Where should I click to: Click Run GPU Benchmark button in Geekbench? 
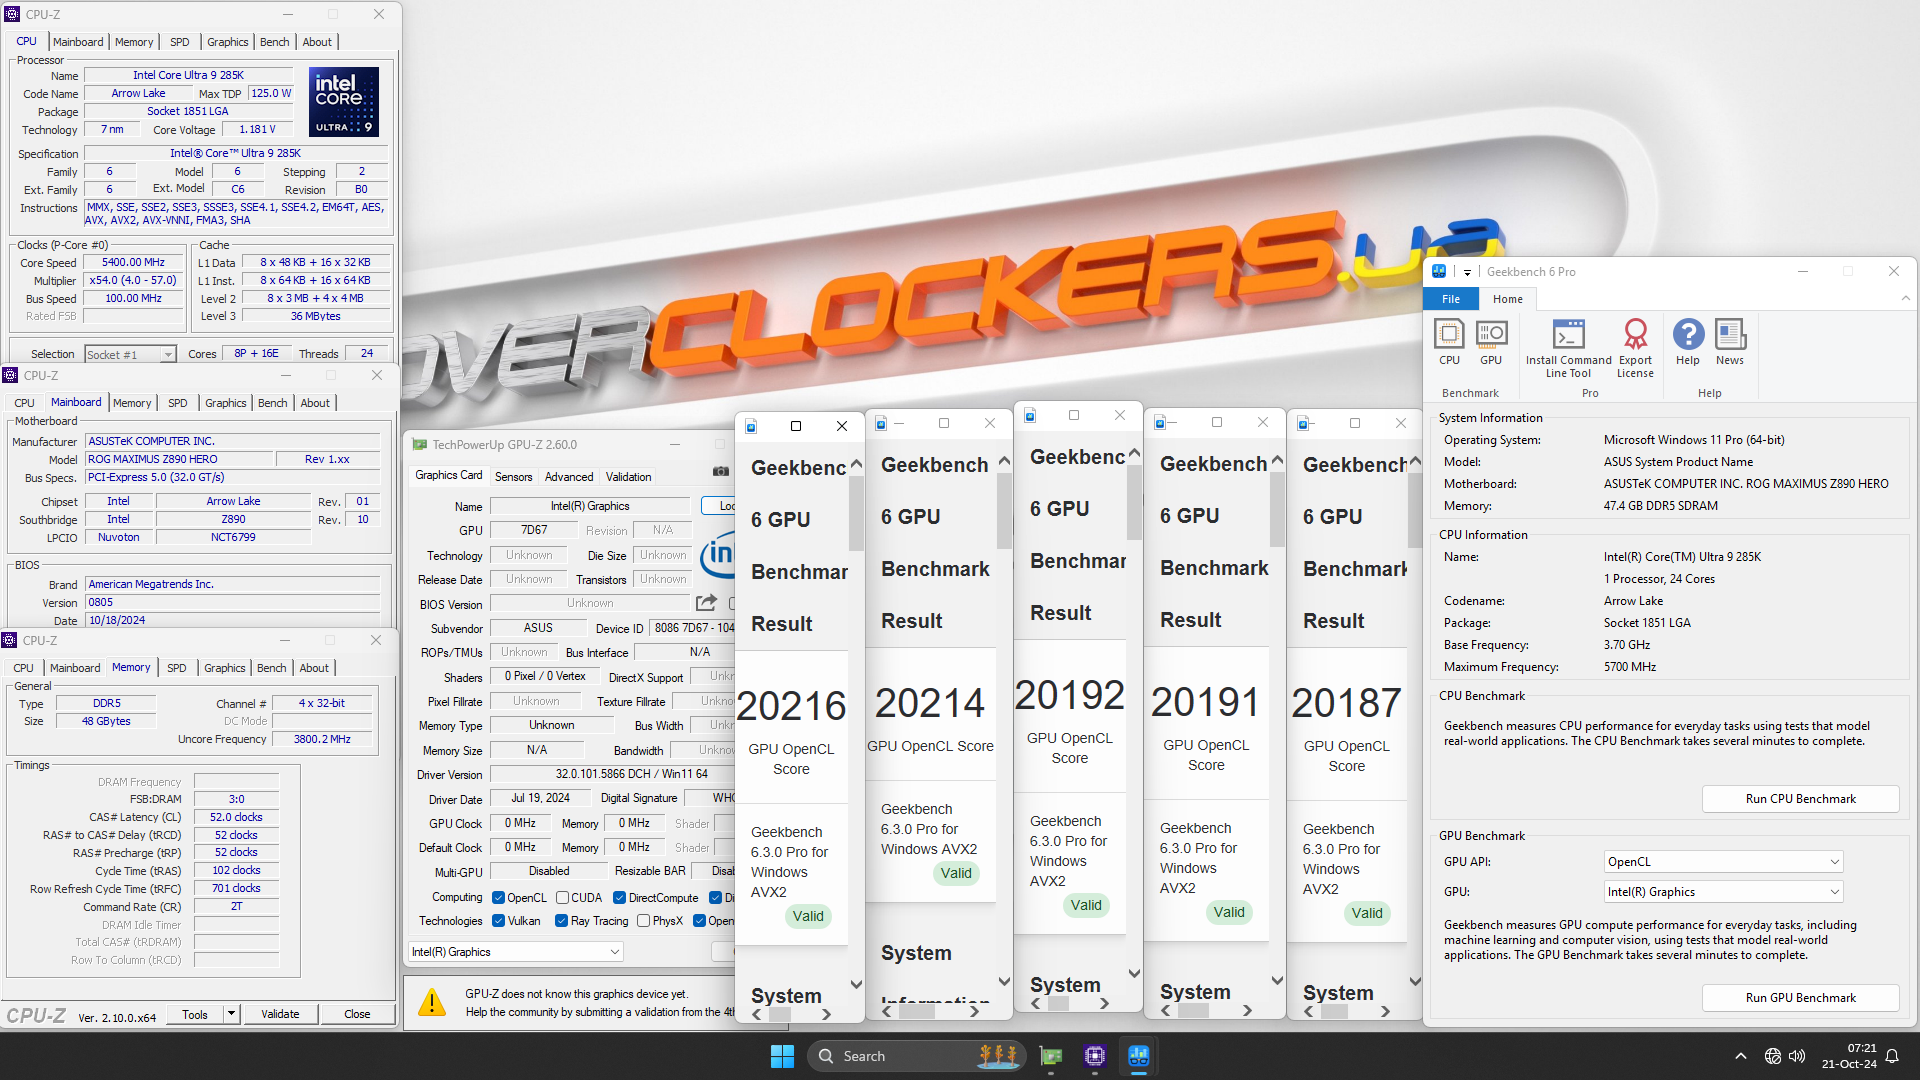tap(1799, 998)
